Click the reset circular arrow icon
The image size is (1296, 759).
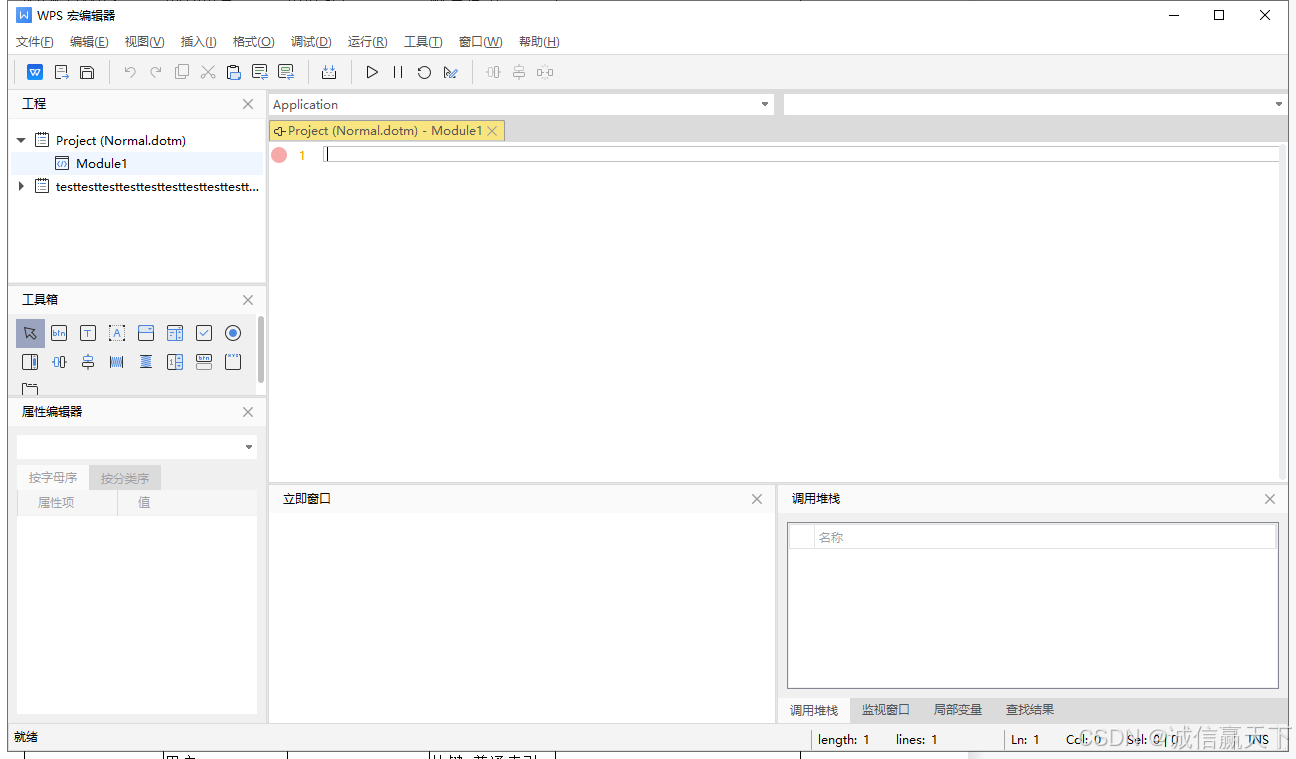[424, 72]
